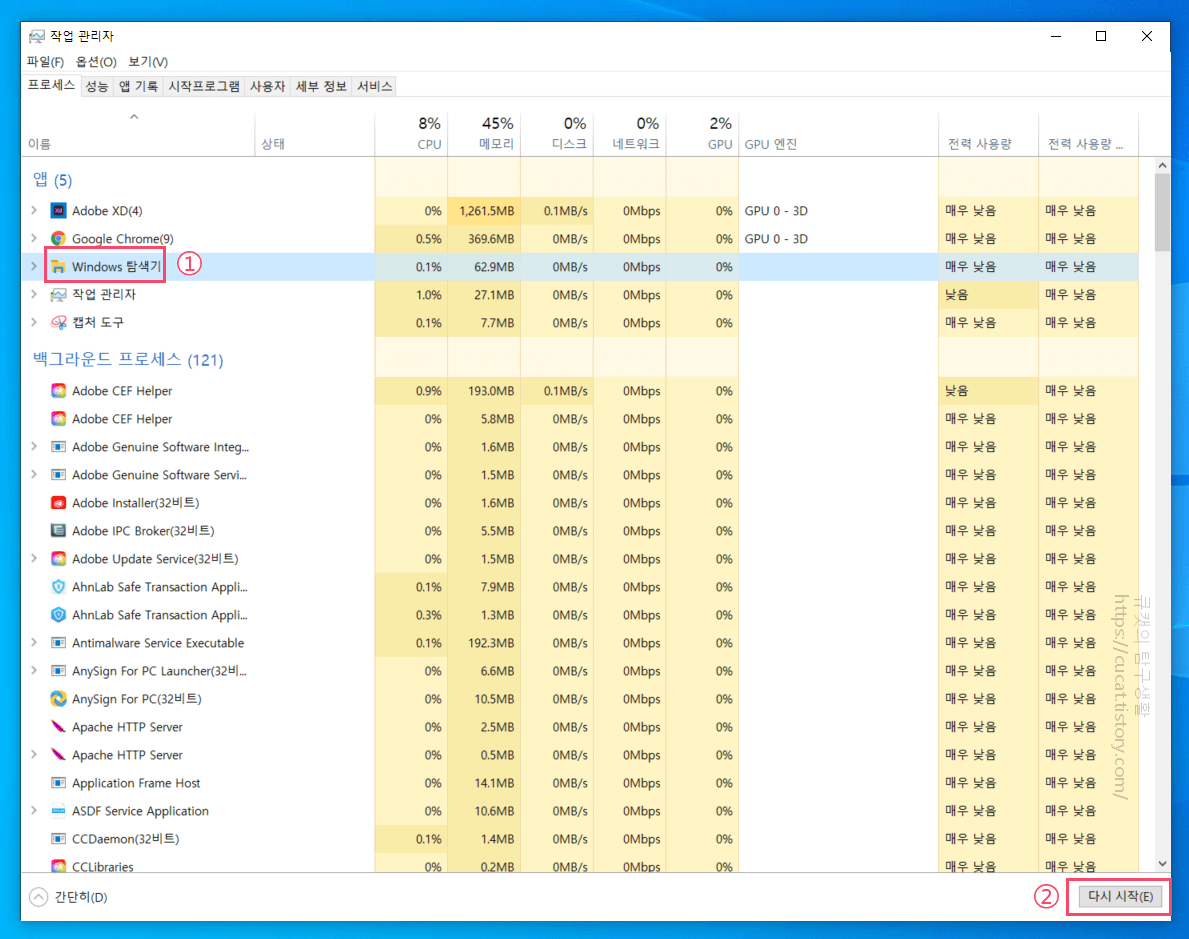Viewport: 1189px width, 939px height.
Task: Click the Adobe XD app icon
Action: 58,211
